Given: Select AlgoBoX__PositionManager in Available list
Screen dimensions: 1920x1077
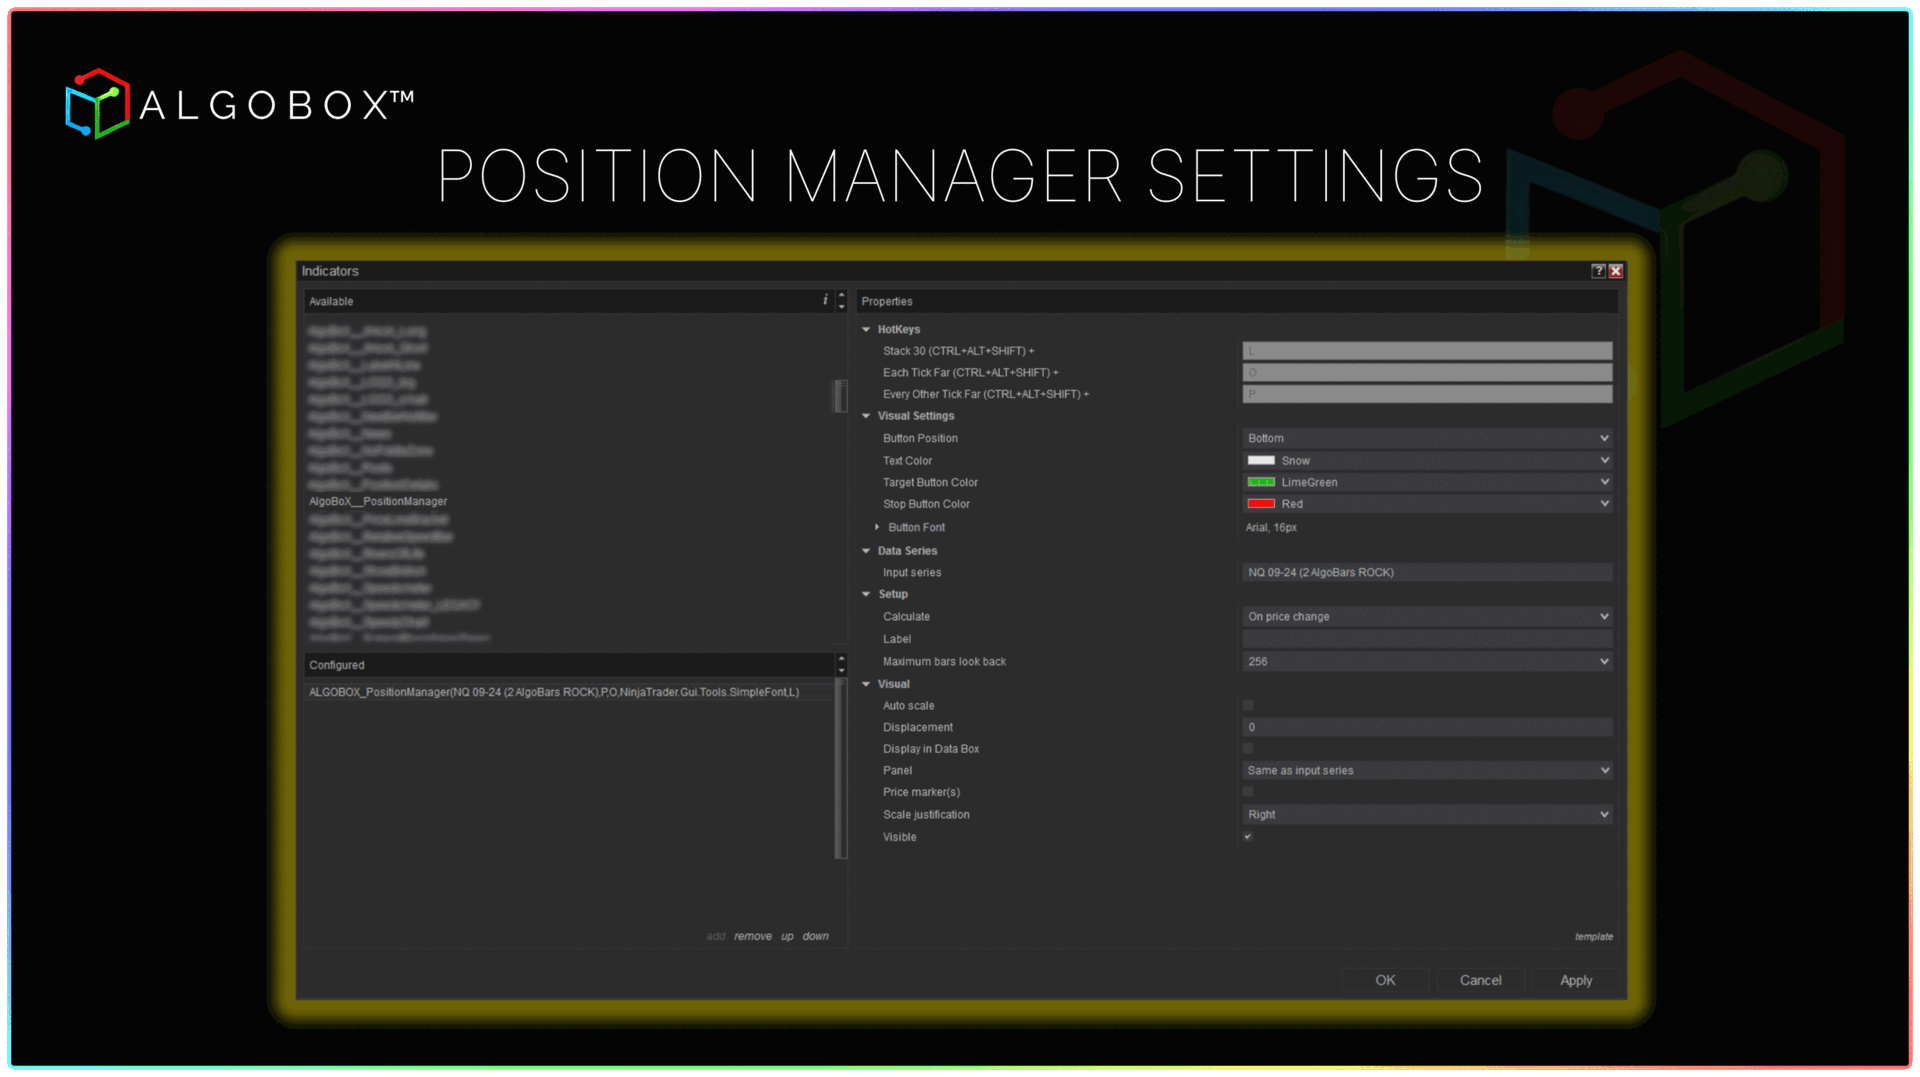Looking at the screenshot, I should (x=378, y=501).
